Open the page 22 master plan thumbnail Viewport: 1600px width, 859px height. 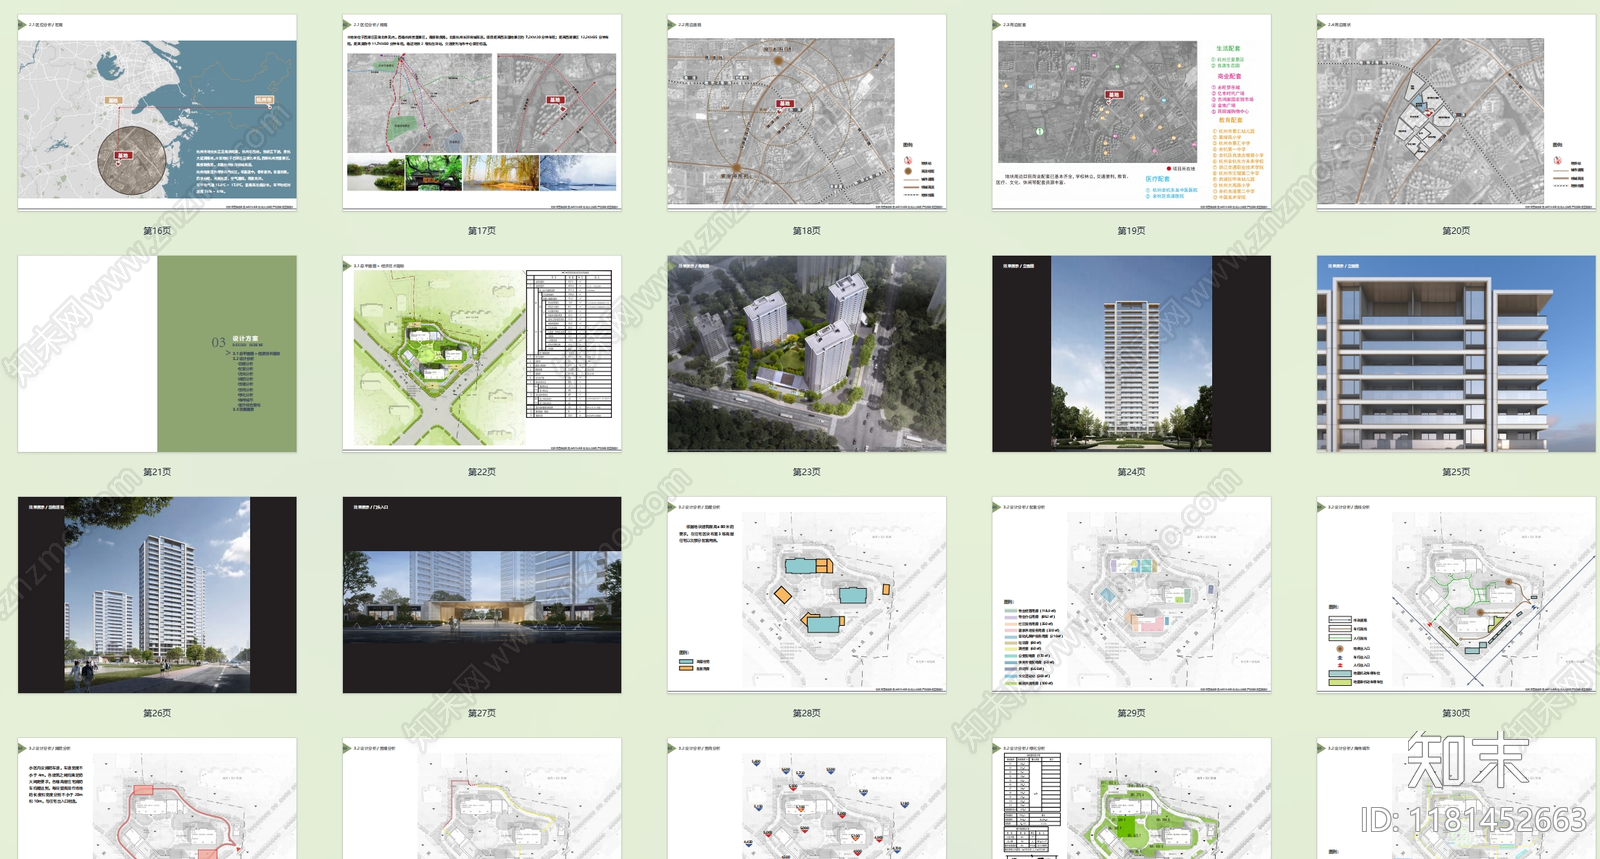point(482,353)
